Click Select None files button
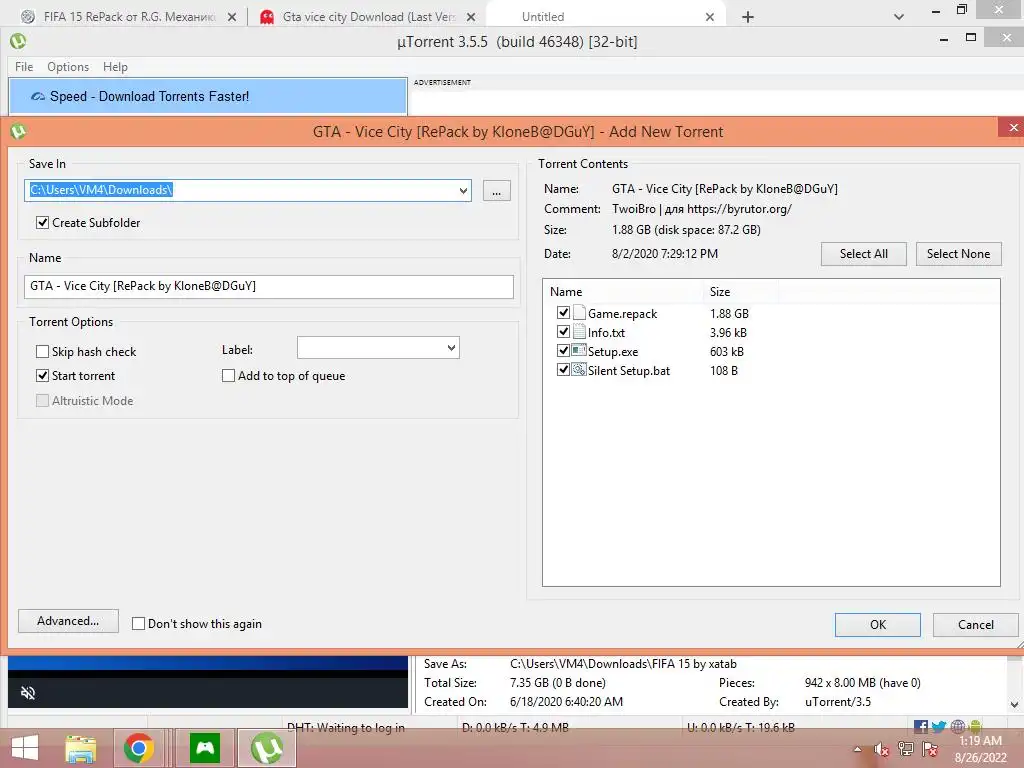The width and height of the screenshot is (1024, 768). (958, 254)
